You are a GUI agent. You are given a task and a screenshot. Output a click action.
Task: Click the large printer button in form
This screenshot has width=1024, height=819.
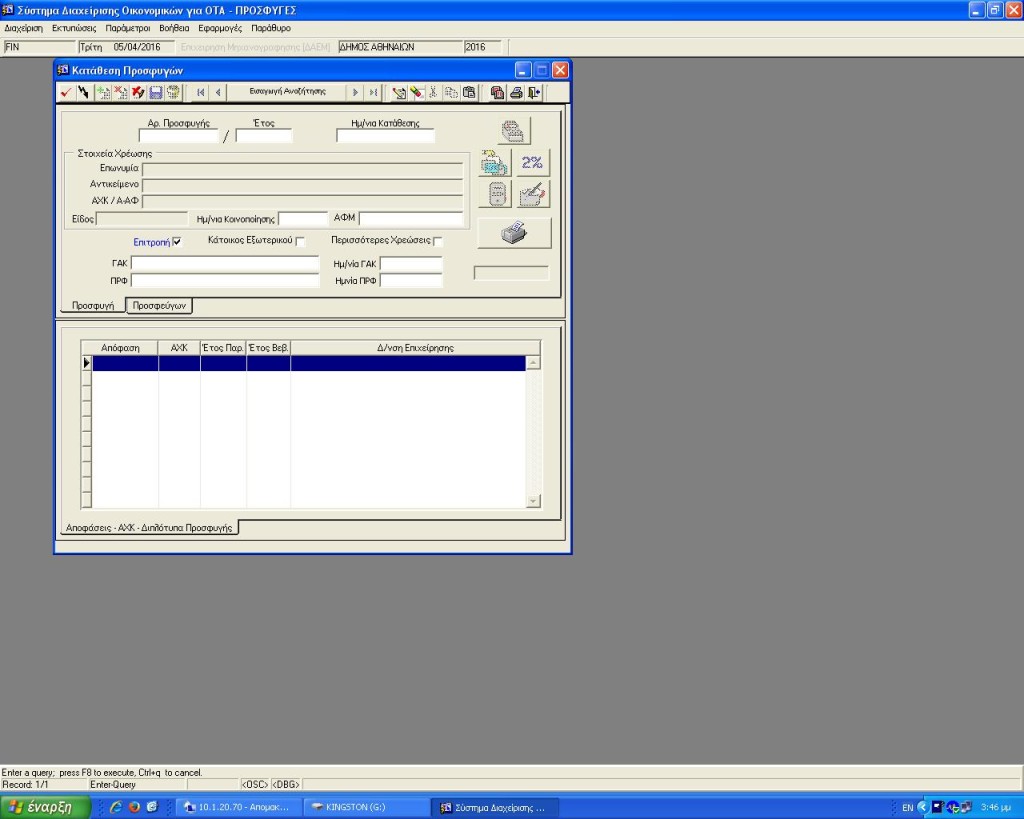[514, 233]
